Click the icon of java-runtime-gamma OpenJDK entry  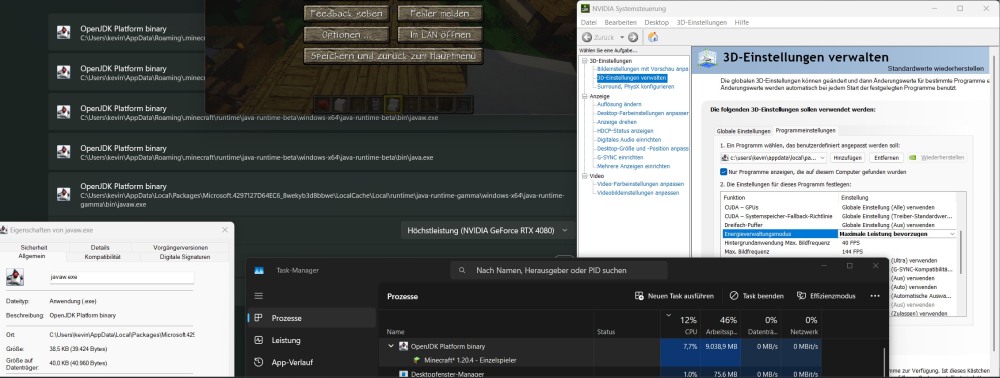coord(64,194)
